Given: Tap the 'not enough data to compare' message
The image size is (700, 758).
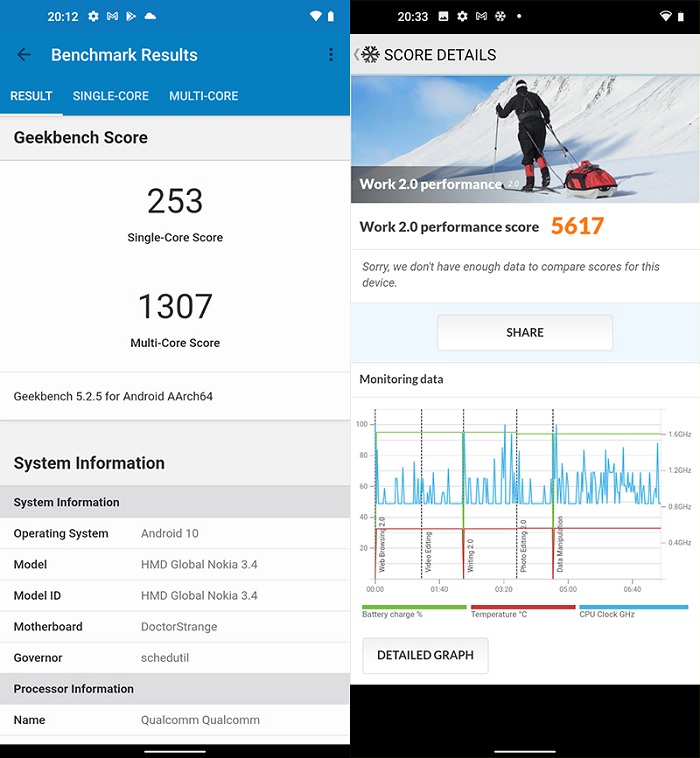Looking at the screenshot, I should 511,275.
